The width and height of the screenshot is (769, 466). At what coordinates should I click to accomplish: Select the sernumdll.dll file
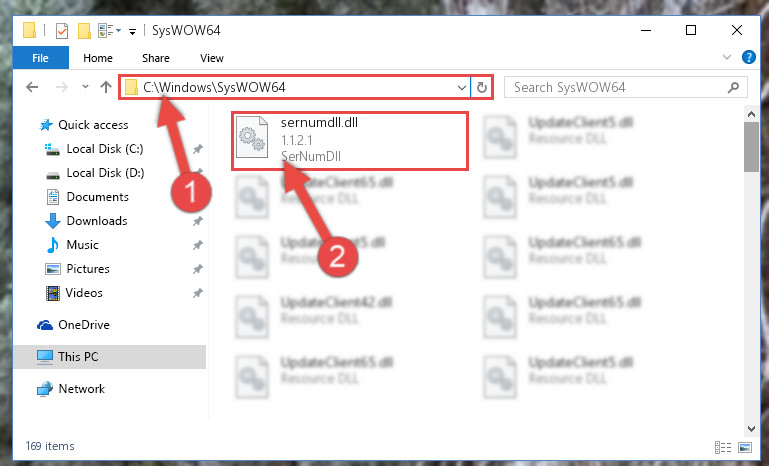pyautogui.click(x=350, y=141)
